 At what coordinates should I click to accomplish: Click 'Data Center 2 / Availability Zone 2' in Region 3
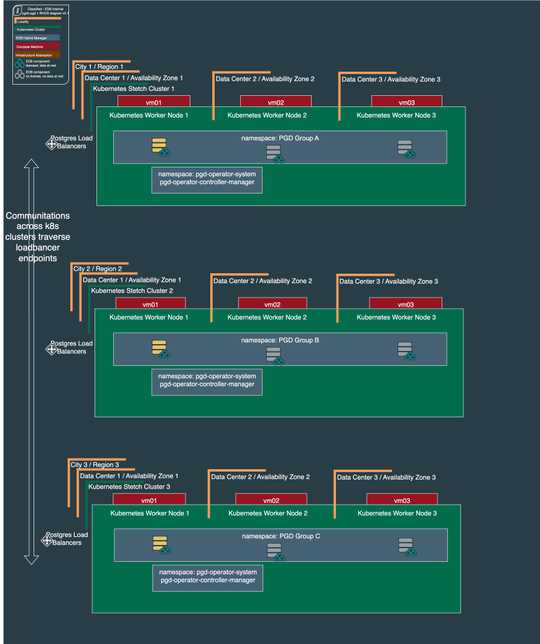260,477
